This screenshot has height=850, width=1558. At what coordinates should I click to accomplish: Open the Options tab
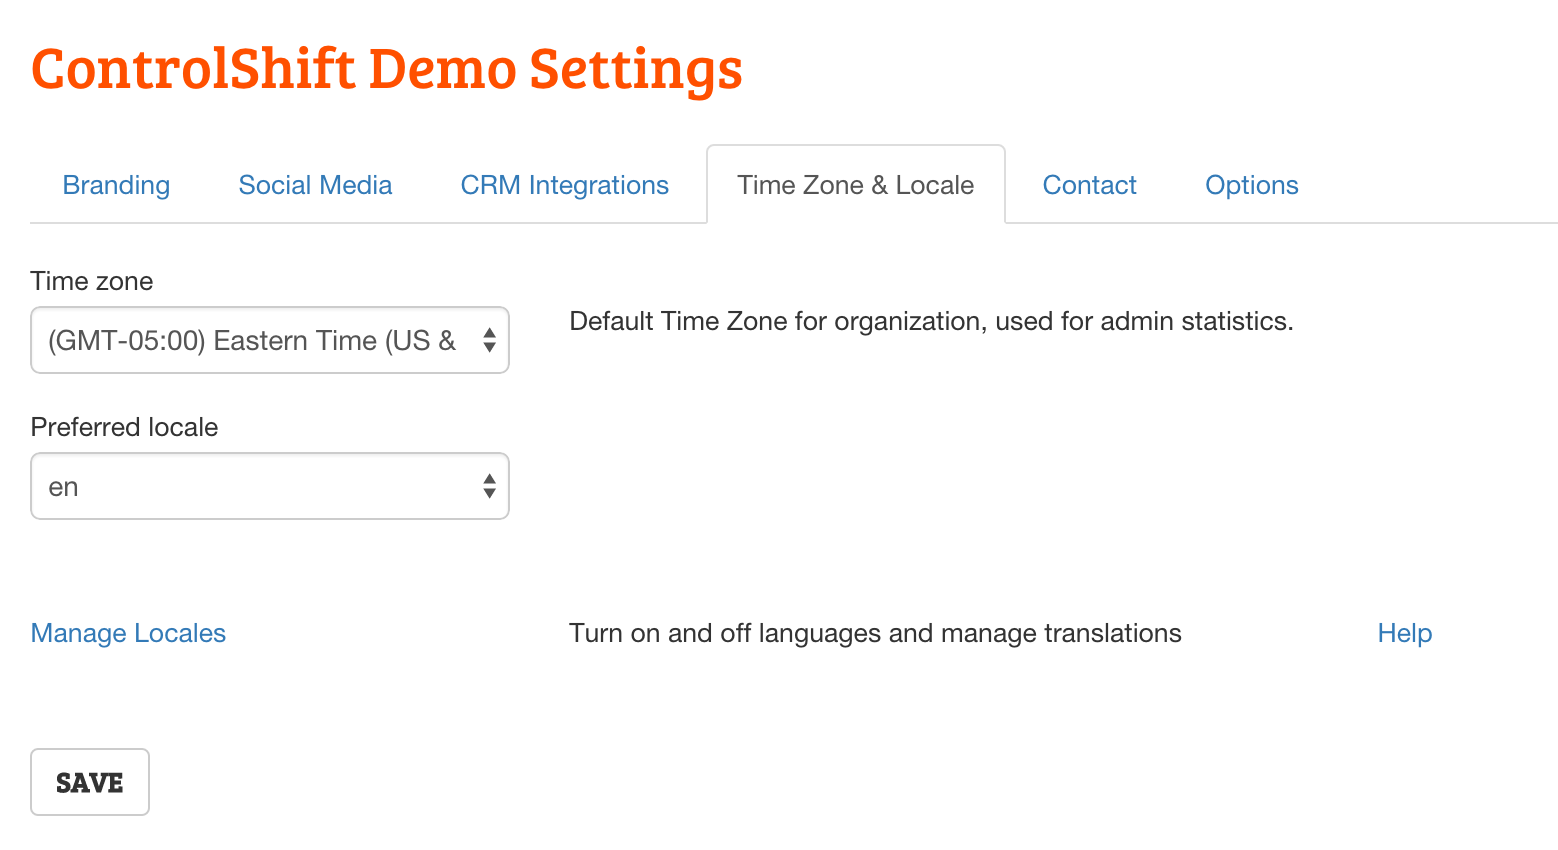[1251, 185]
